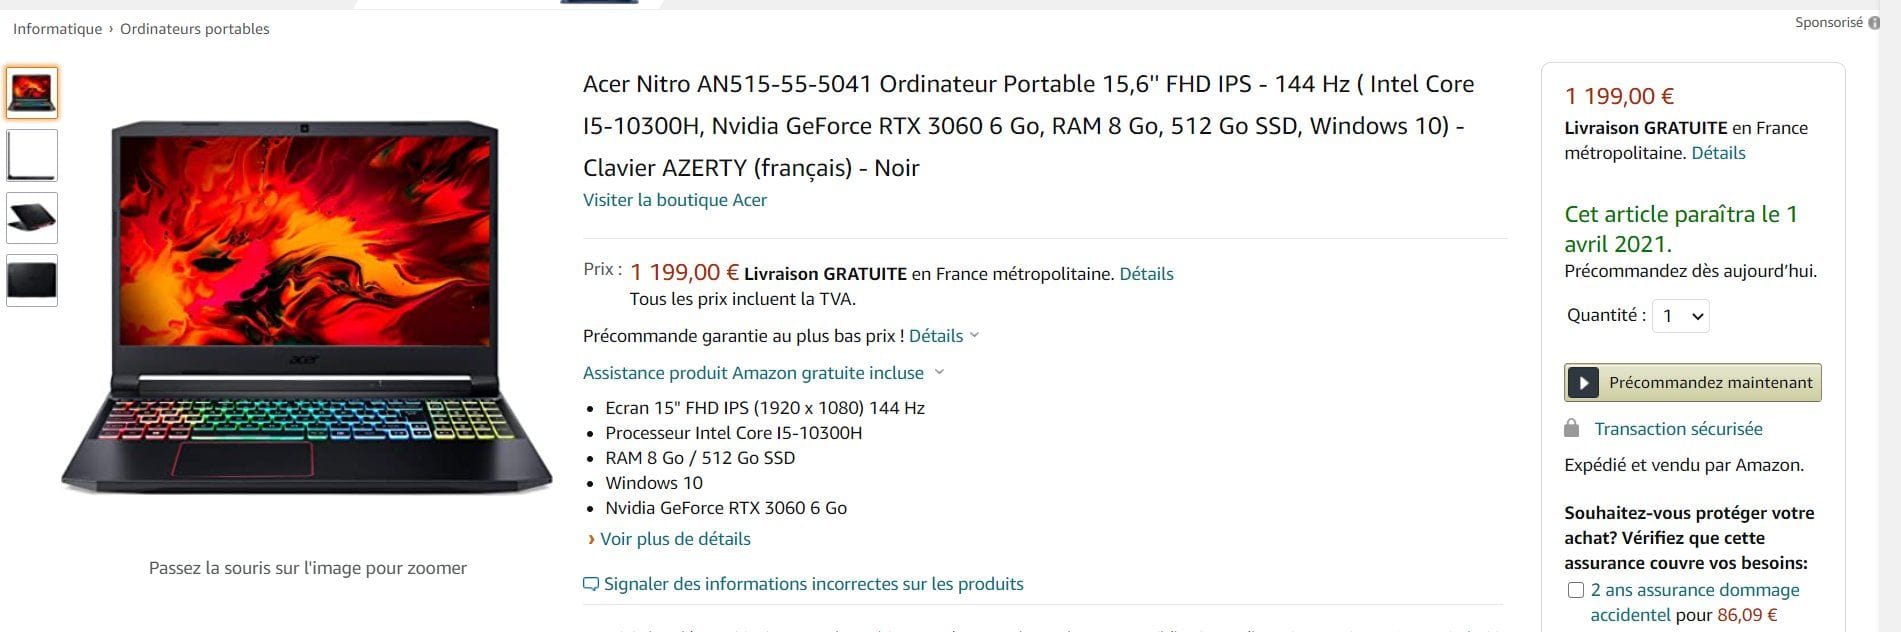This screenshot has height=632, width=1901.
Task: Go to the Informatique breadcrumb
Action: click(57, 29)
